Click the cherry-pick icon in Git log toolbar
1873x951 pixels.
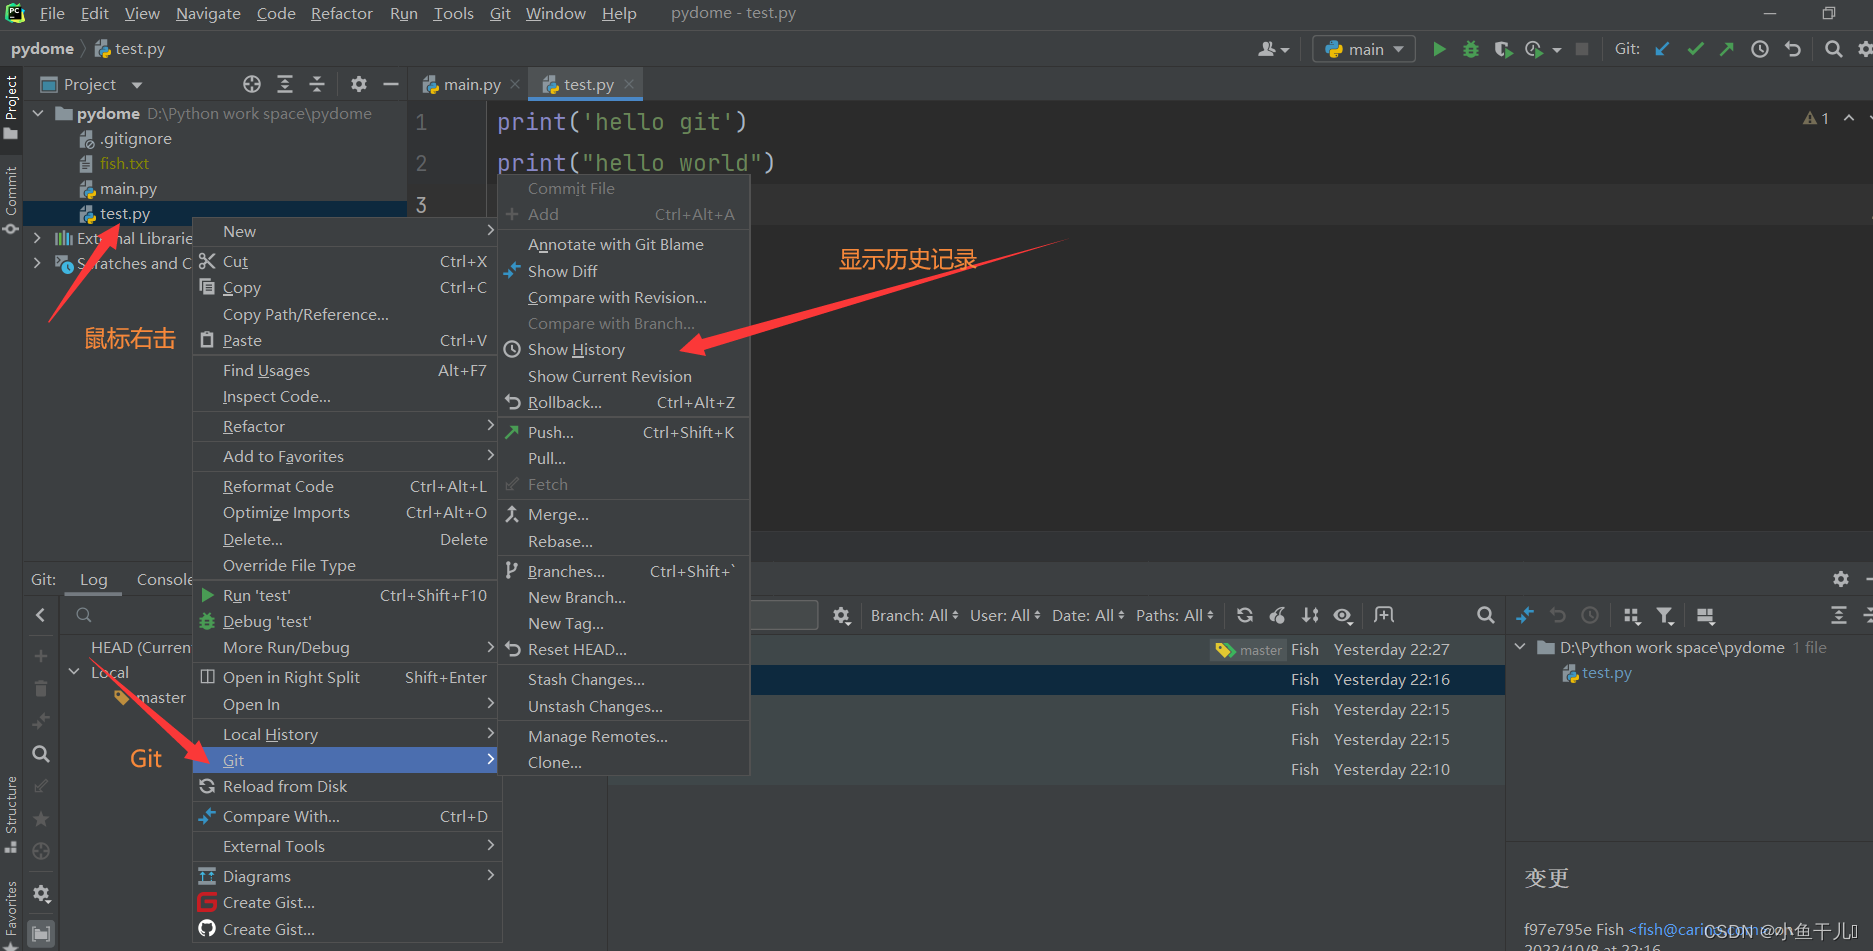pos(1277,615)
